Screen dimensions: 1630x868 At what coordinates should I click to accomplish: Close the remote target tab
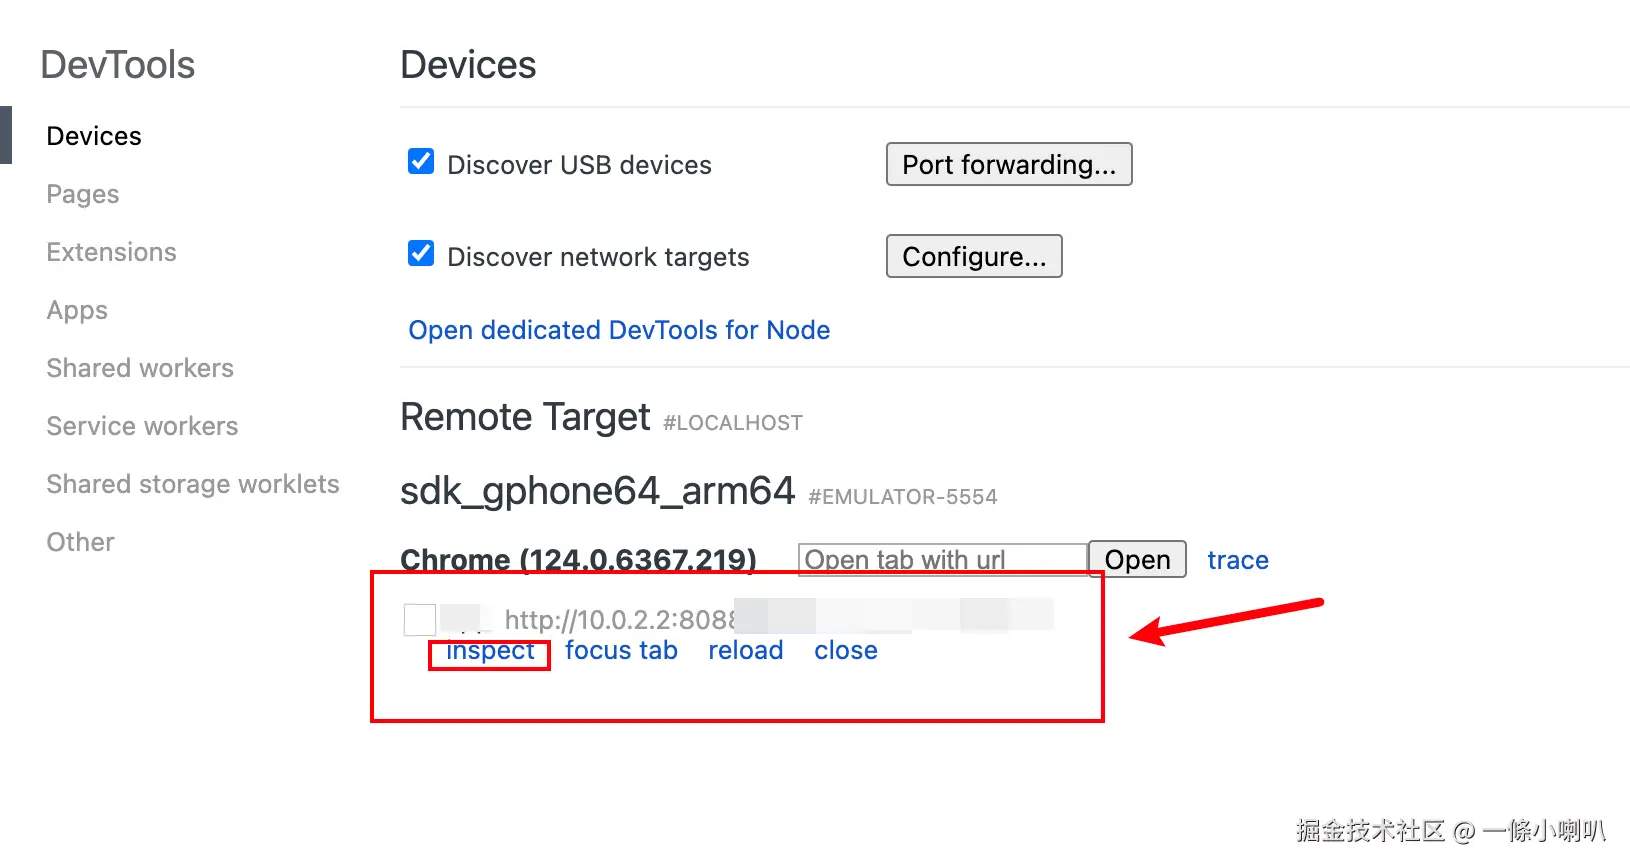click(845, 651)
